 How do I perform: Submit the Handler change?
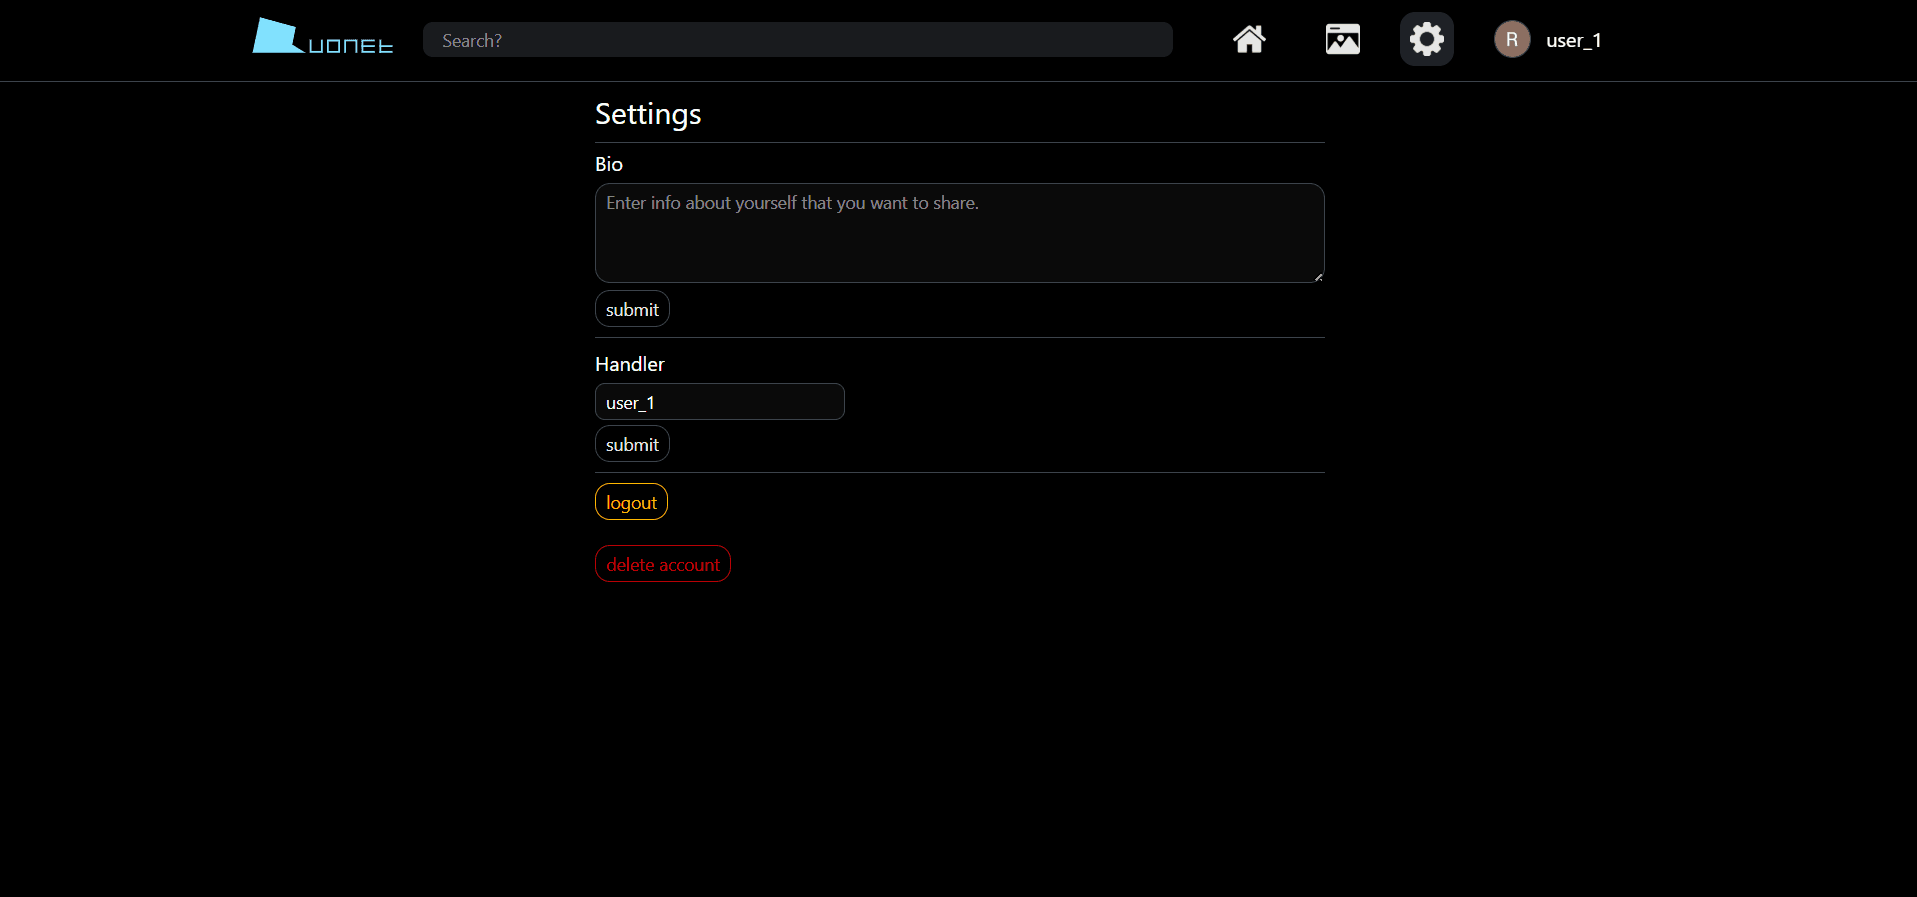point(632,445)
